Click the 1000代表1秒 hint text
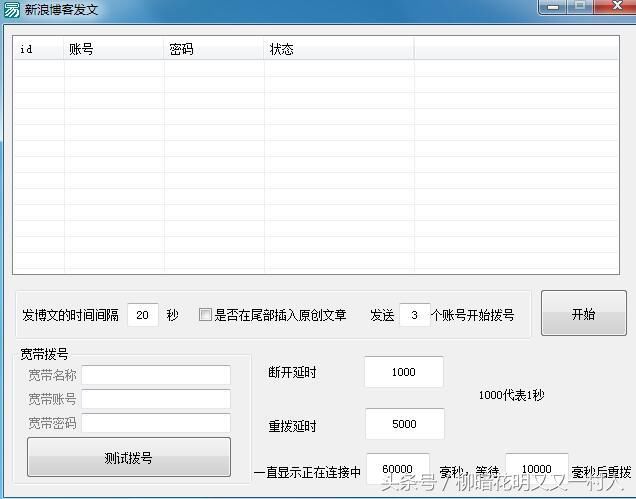636x499 pixels. pos(511,395)
